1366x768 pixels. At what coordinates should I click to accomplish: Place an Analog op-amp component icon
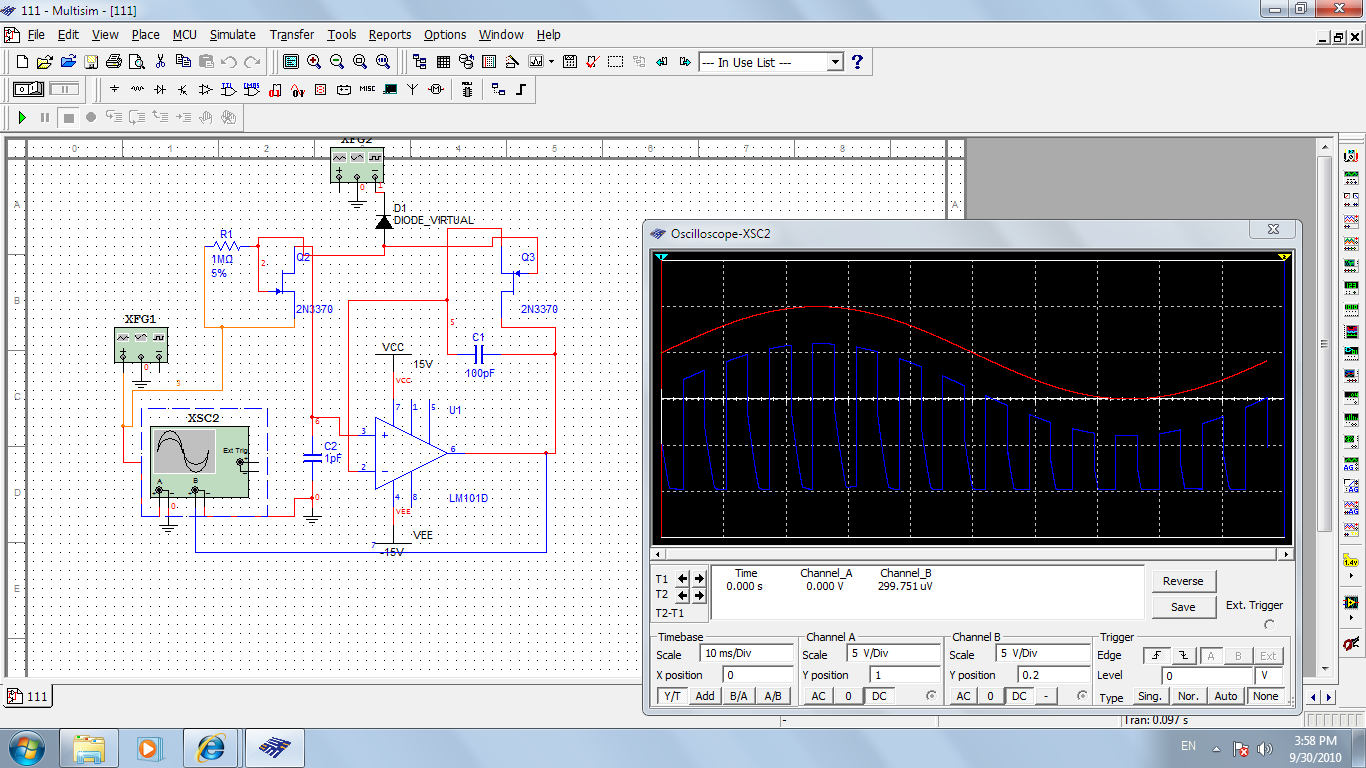(x=206, y=89)
